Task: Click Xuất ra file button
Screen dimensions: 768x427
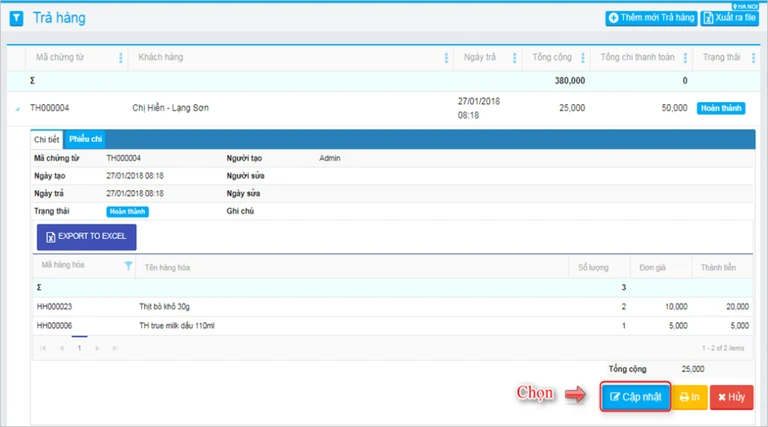Action: pos(729,18)
